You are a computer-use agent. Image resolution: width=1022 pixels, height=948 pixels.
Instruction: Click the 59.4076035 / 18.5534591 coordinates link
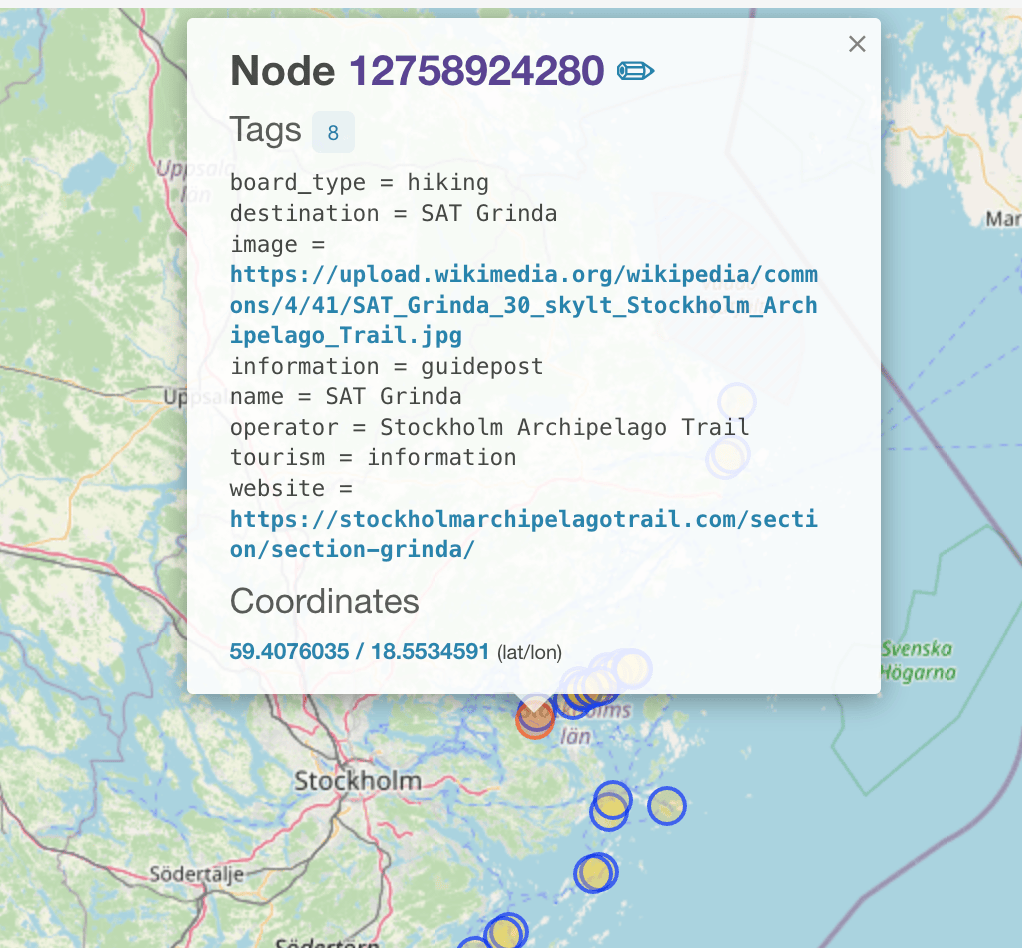pyautogui.click(x=360, y=652)
